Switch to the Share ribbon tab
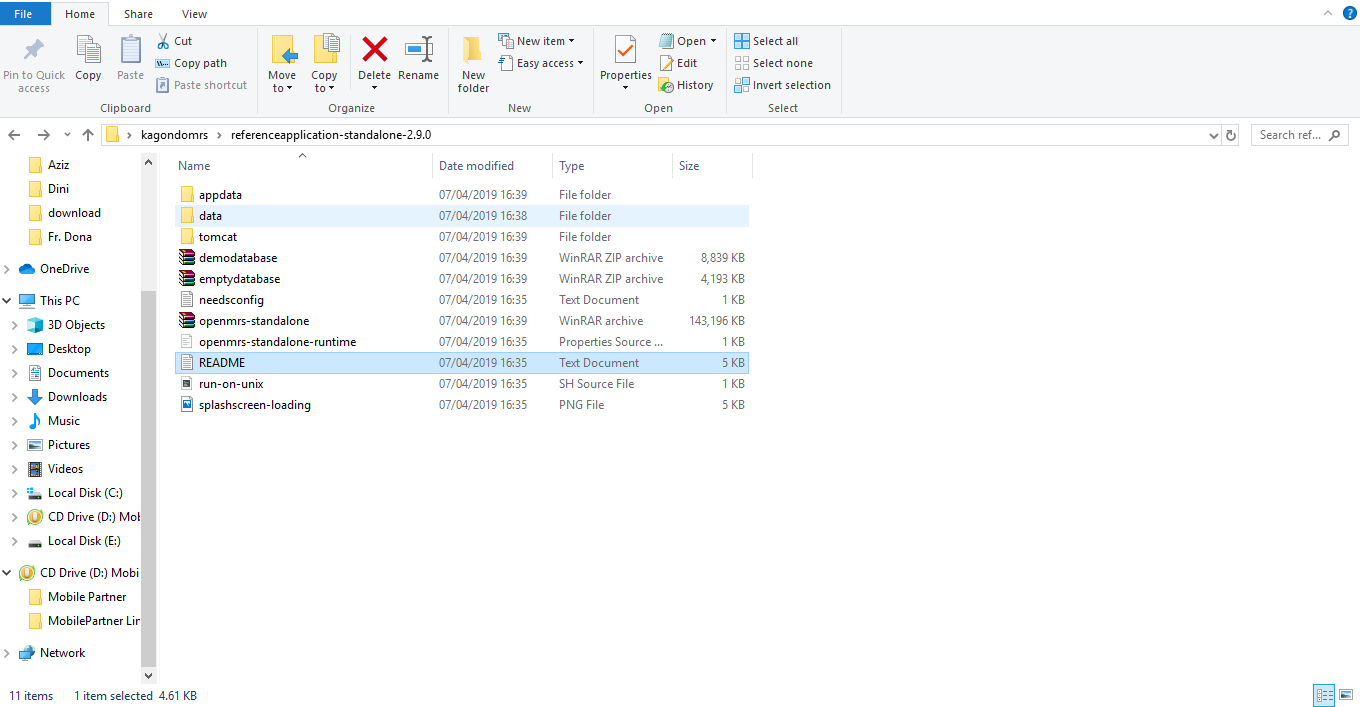The height and width of the screenshot is (707, 1360). (139, 14)
